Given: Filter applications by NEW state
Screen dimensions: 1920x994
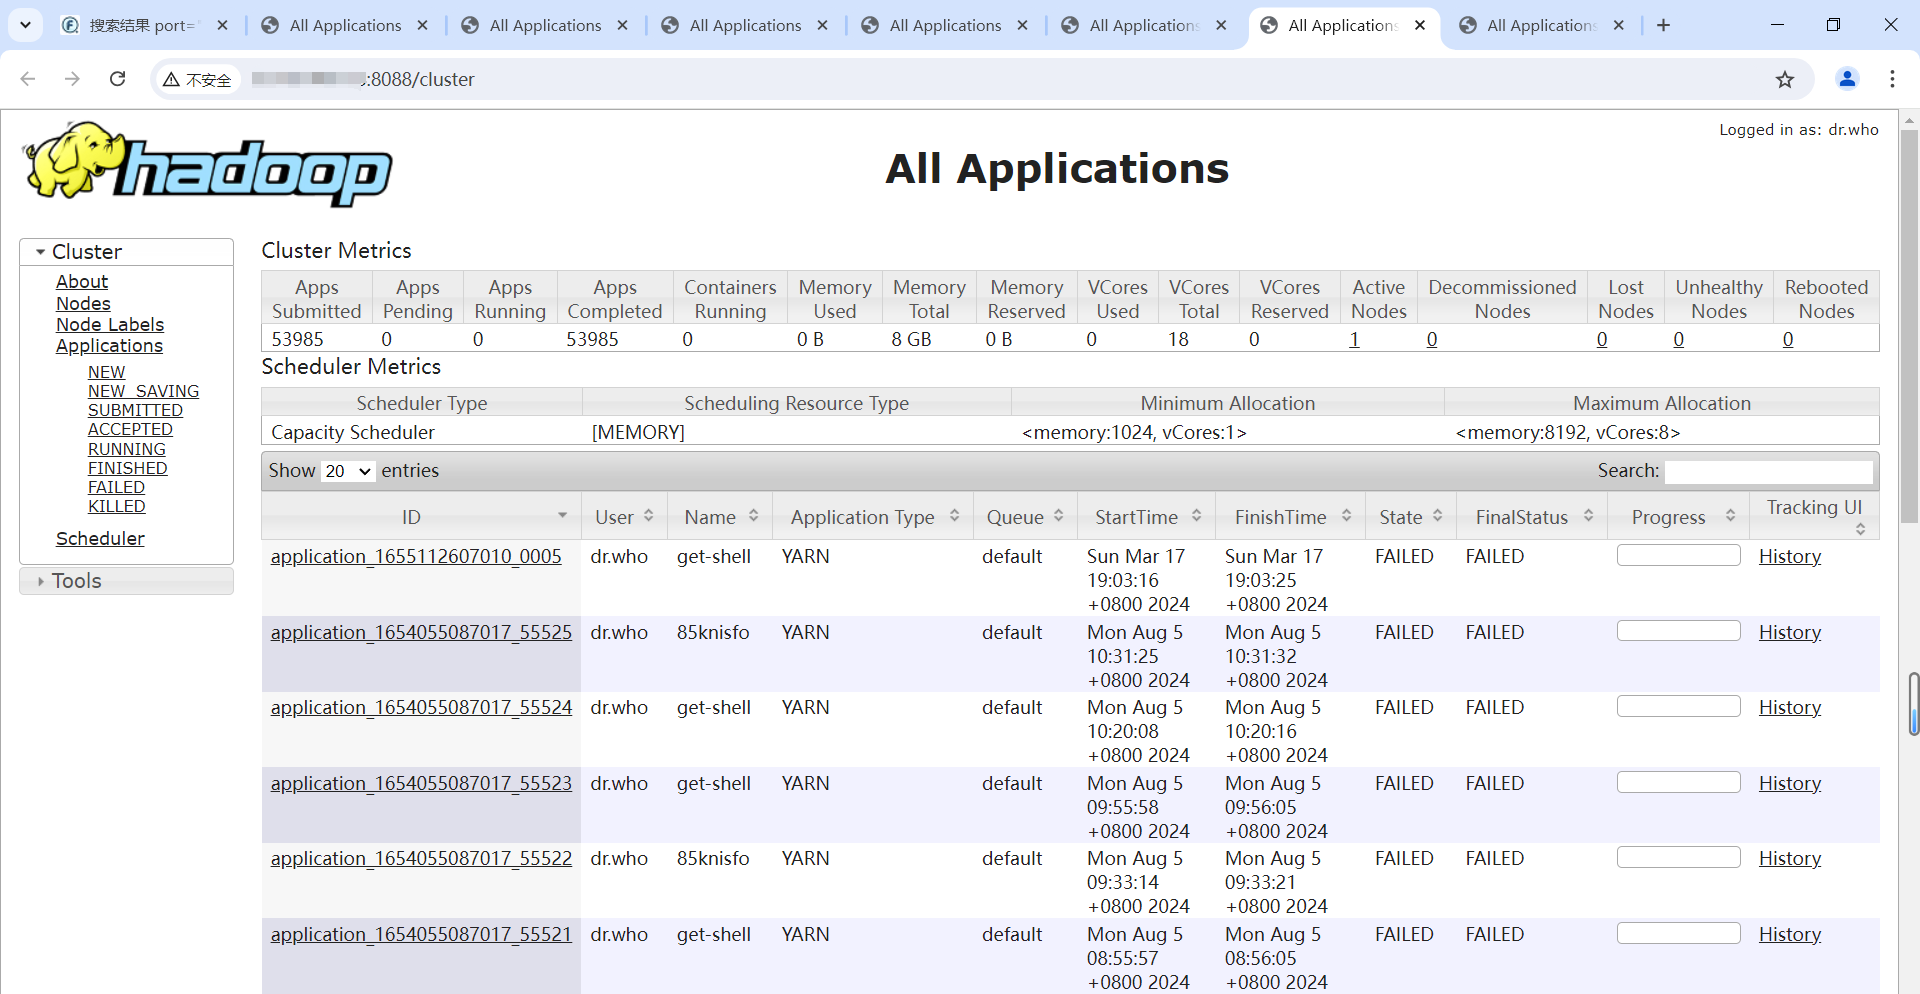Looking at the screenshot, I should [x=106, y=372].
